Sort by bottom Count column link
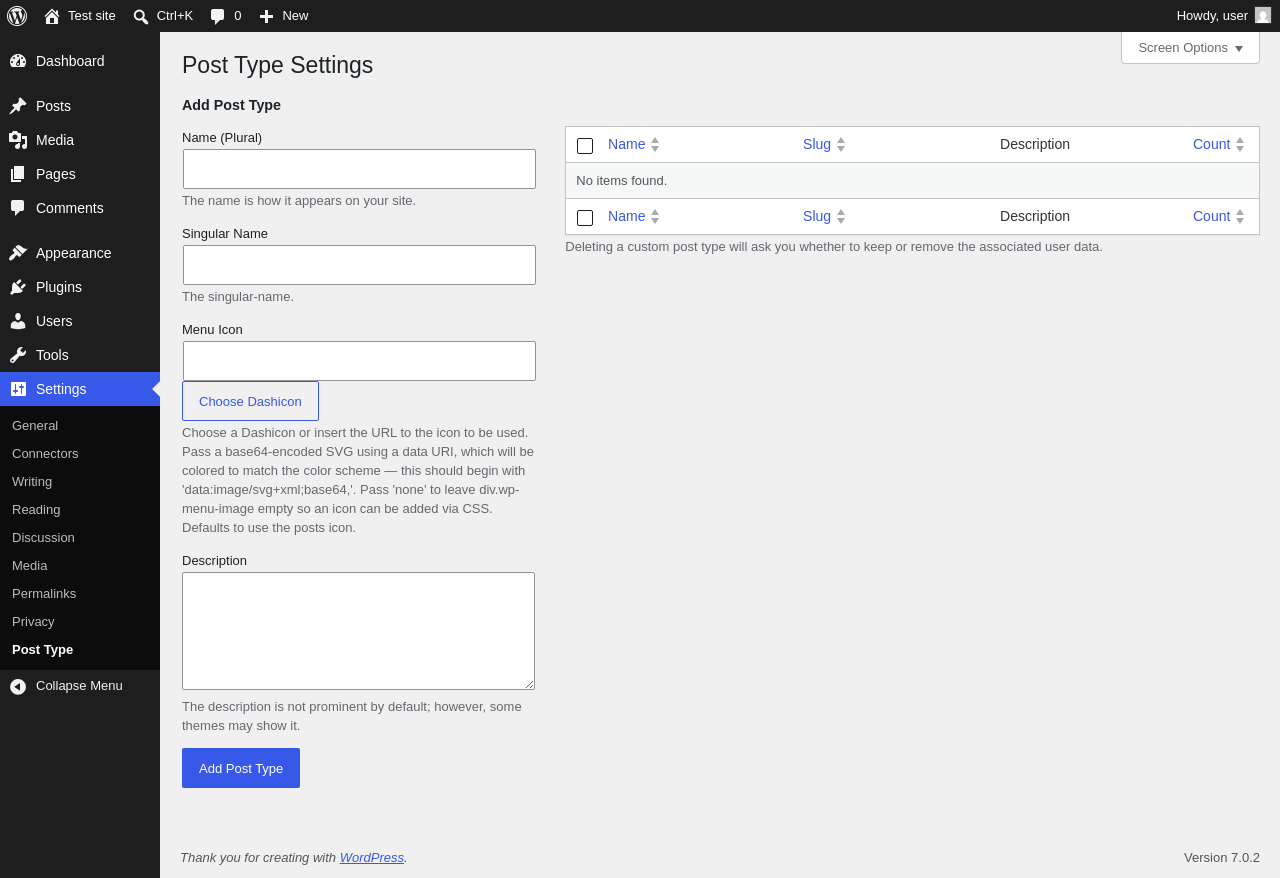This screenshot has height=878, width=1280. tap(1211, 216)
